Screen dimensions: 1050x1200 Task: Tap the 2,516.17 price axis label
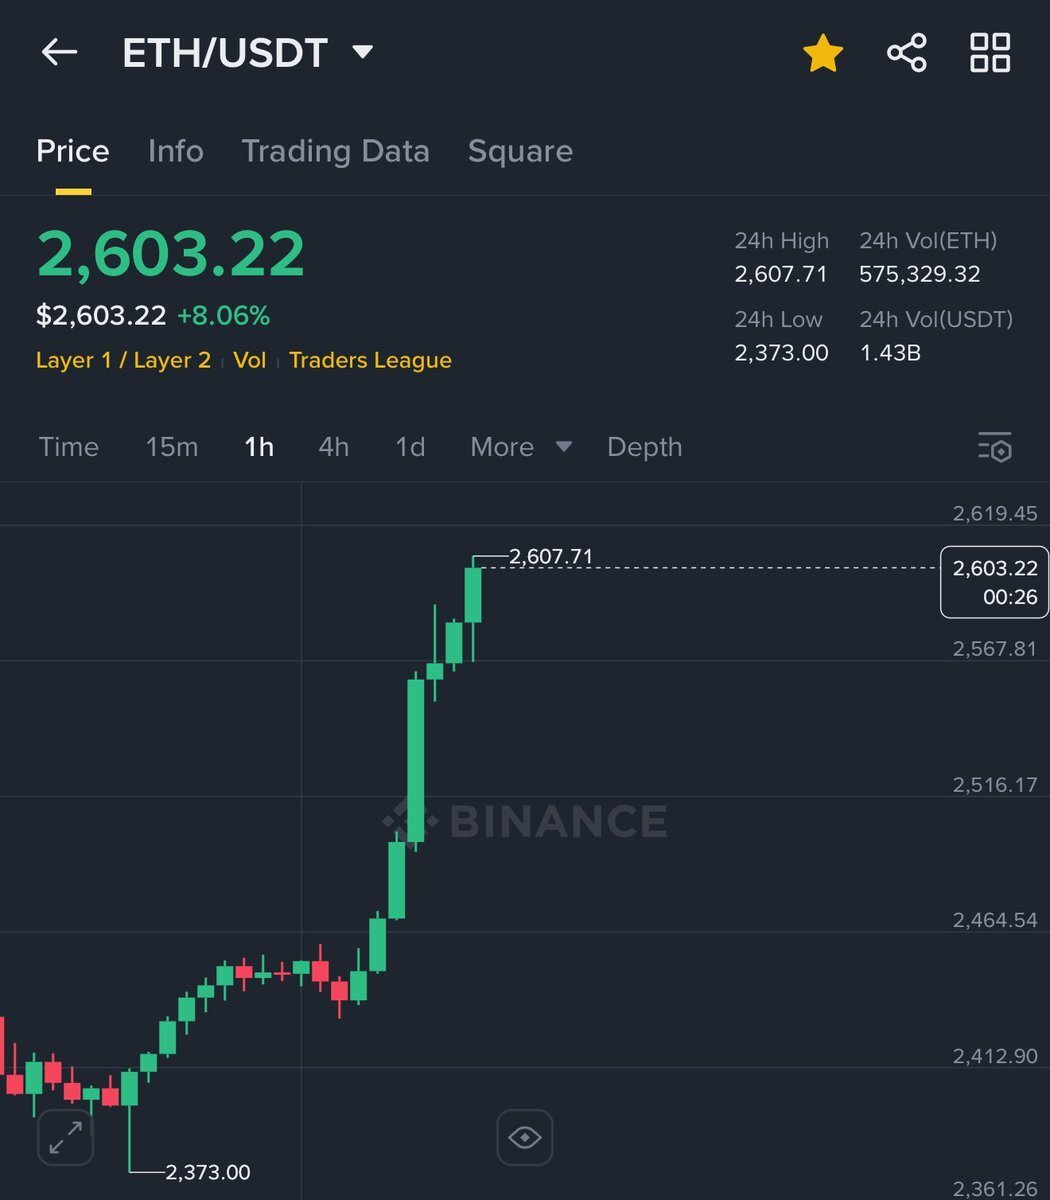tap(996, 785)
